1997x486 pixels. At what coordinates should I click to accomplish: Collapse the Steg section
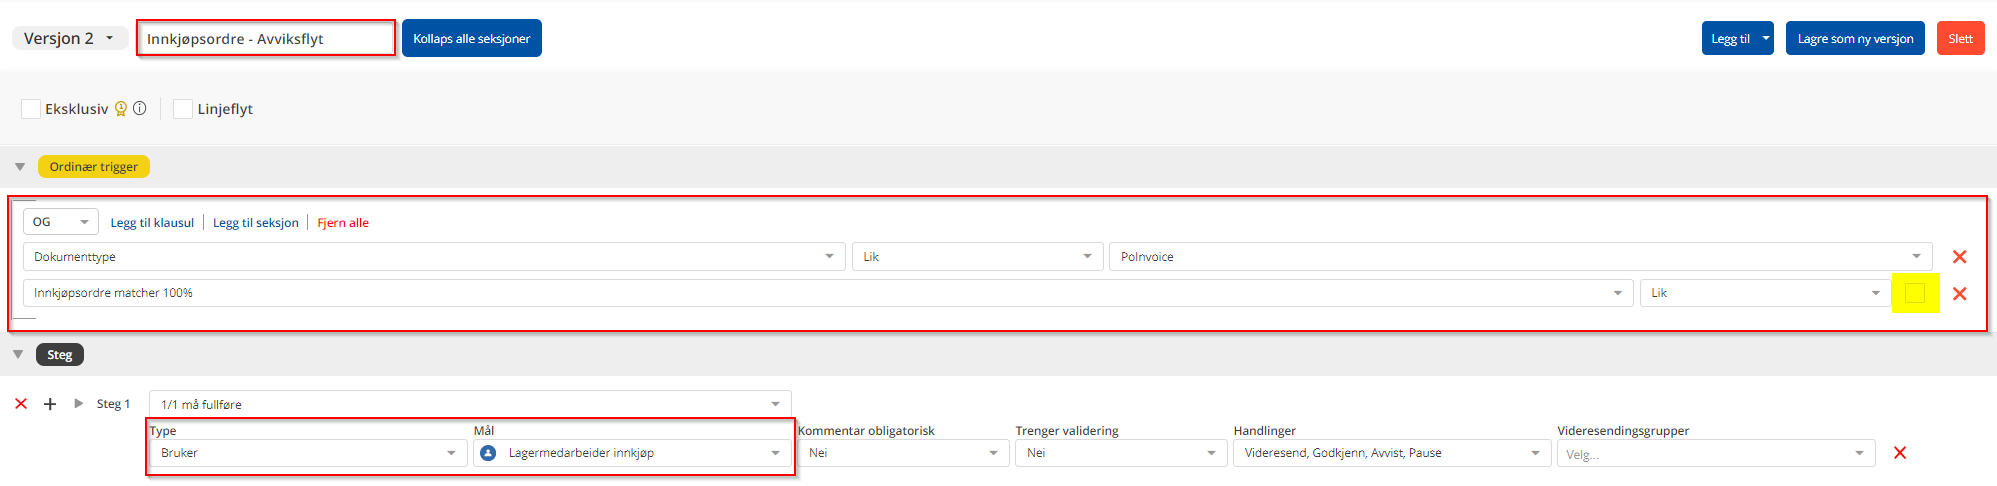tap(18, 355)
